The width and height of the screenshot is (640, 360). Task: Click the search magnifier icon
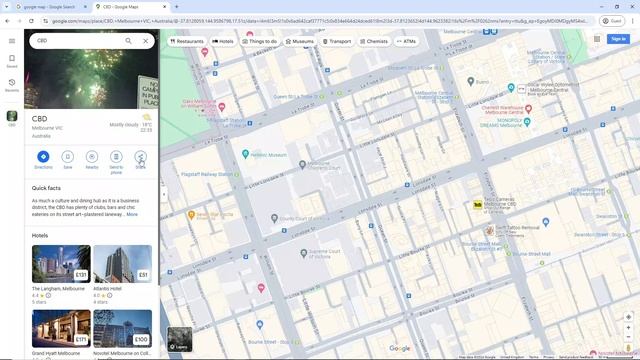[129, 41]
